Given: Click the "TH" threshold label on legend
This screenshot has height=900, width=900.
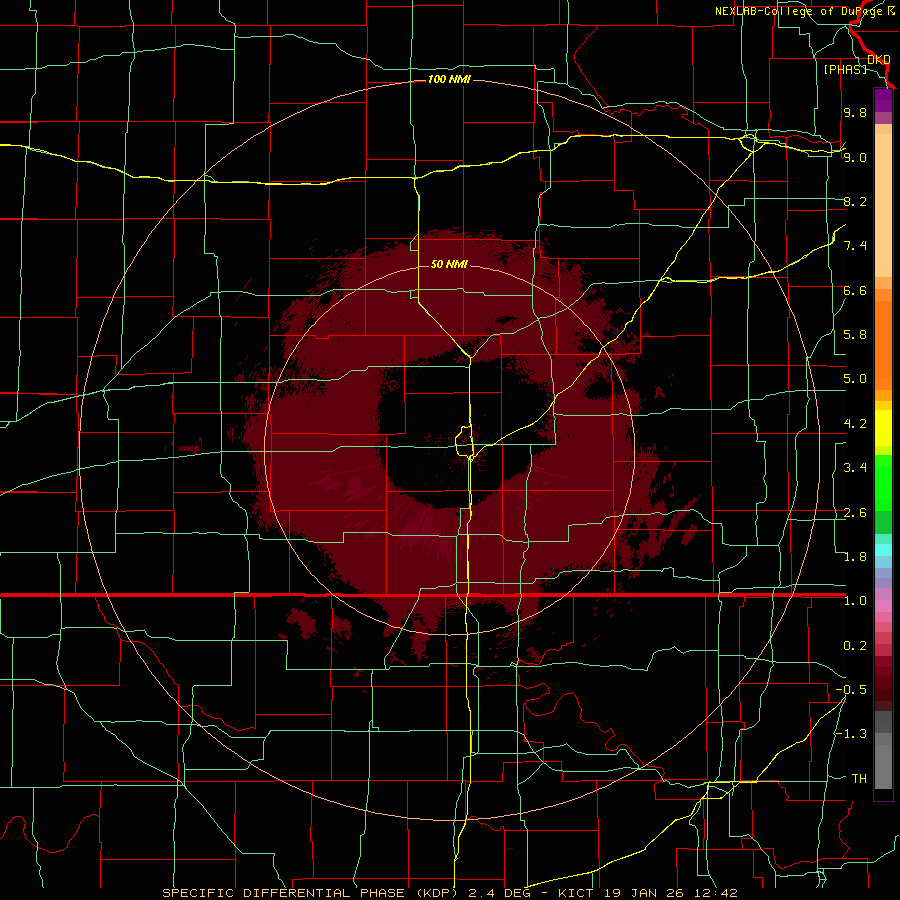Looking at the screenshot, I should pyautogui.click(x=859, y=779).
